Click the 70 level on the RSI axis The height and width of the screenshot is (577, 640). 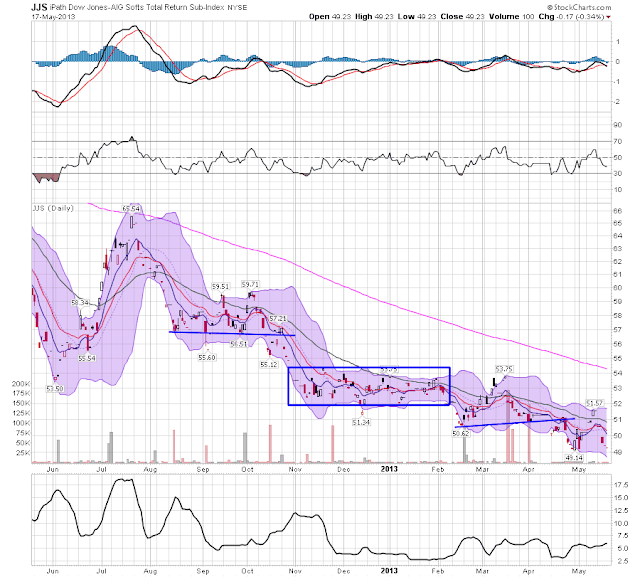coord(618,142)
